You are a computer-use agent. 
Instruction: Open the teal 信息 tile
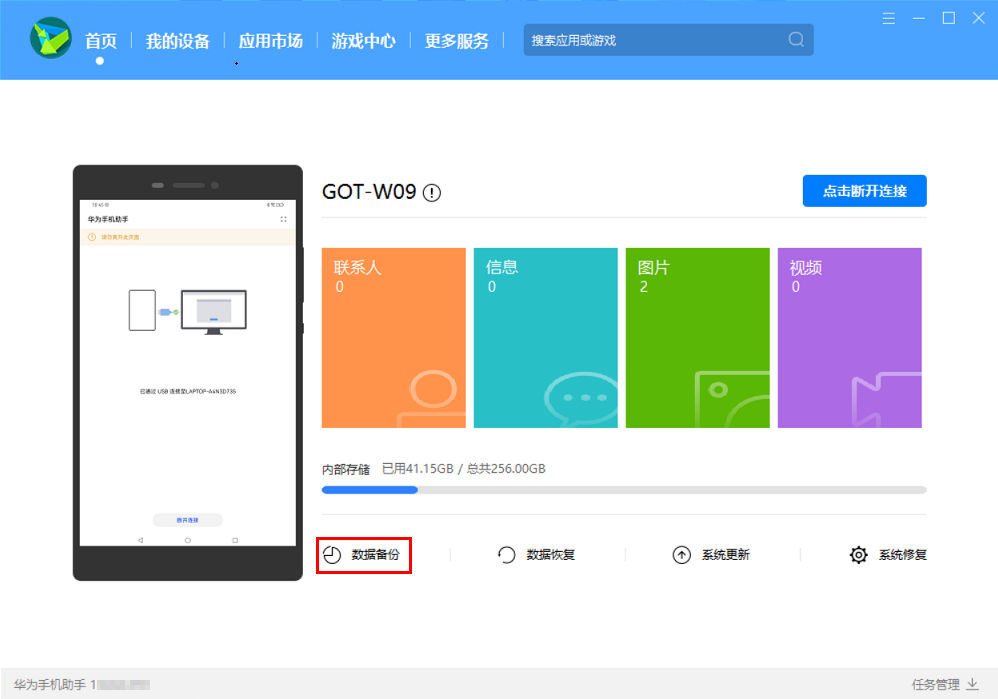545,337
